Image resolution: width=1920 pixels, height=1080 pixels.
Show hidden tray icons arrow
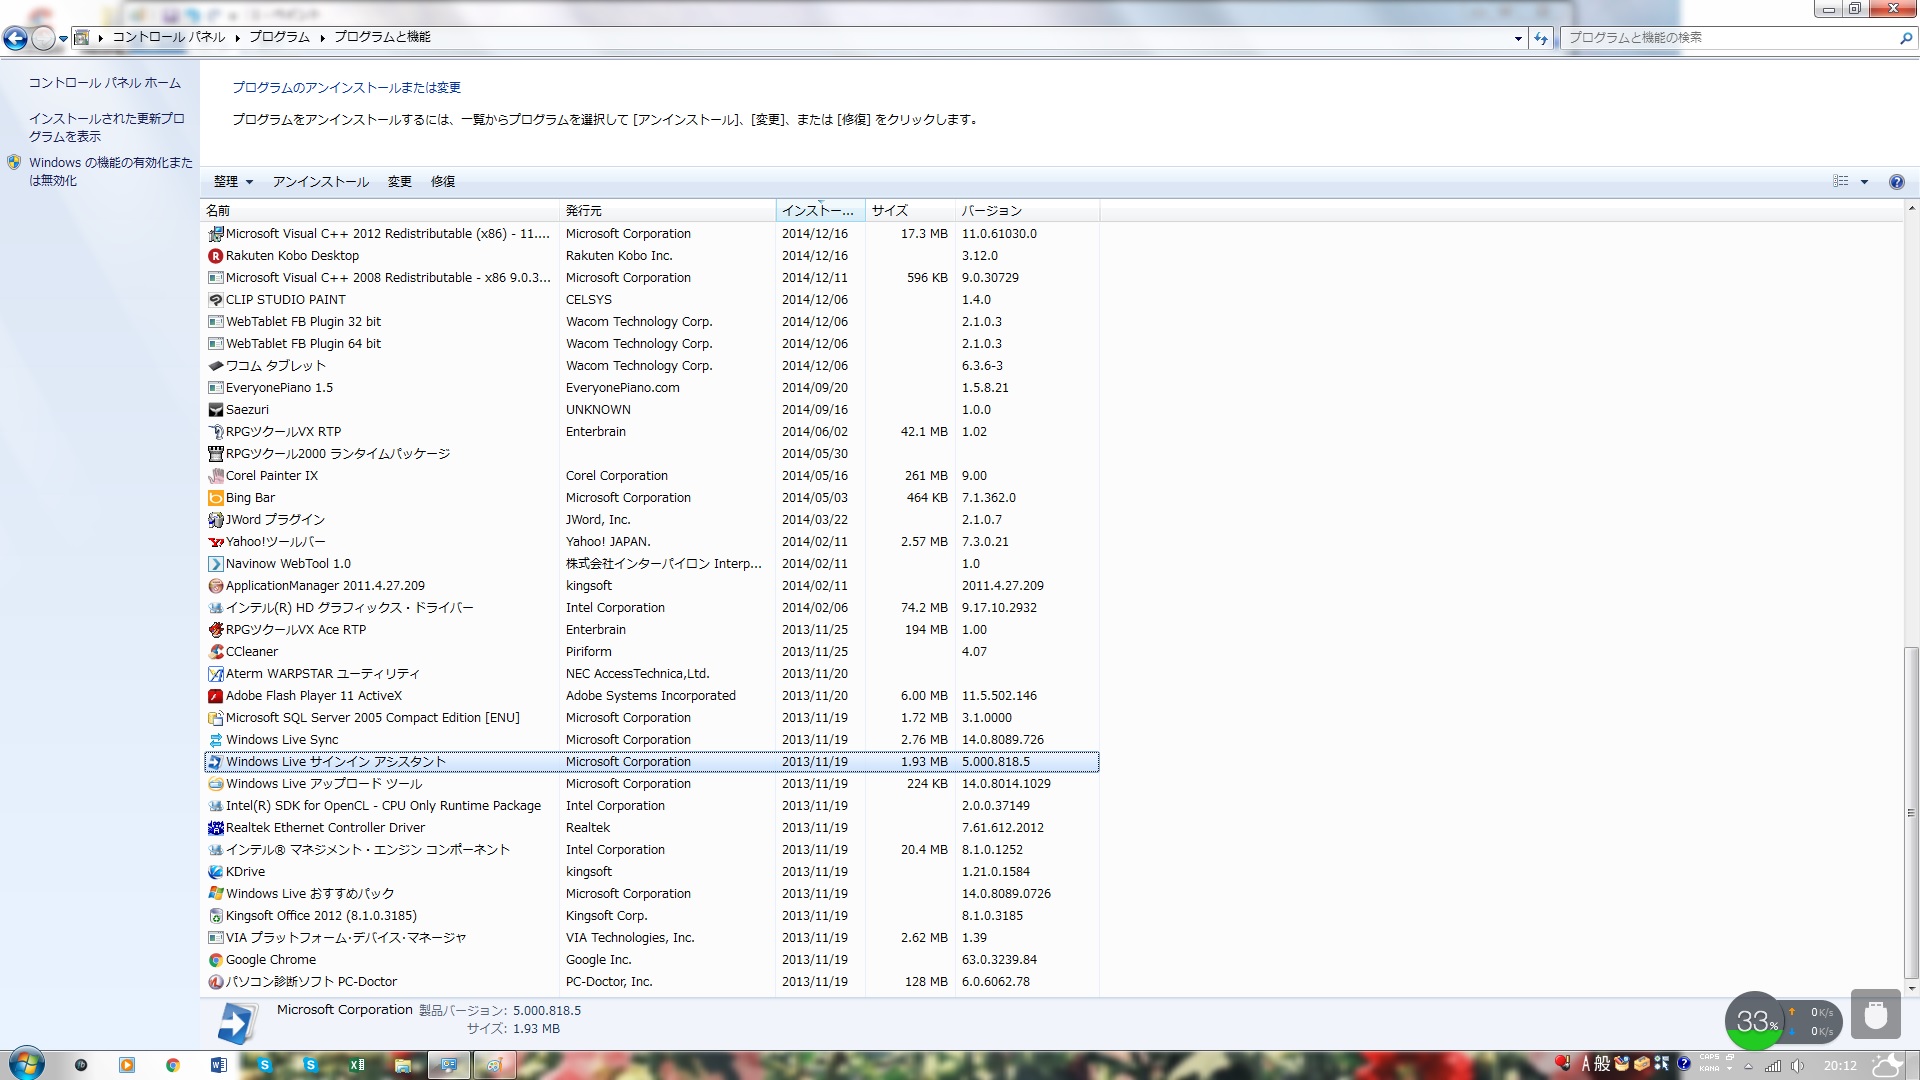coord(1748,1066)
